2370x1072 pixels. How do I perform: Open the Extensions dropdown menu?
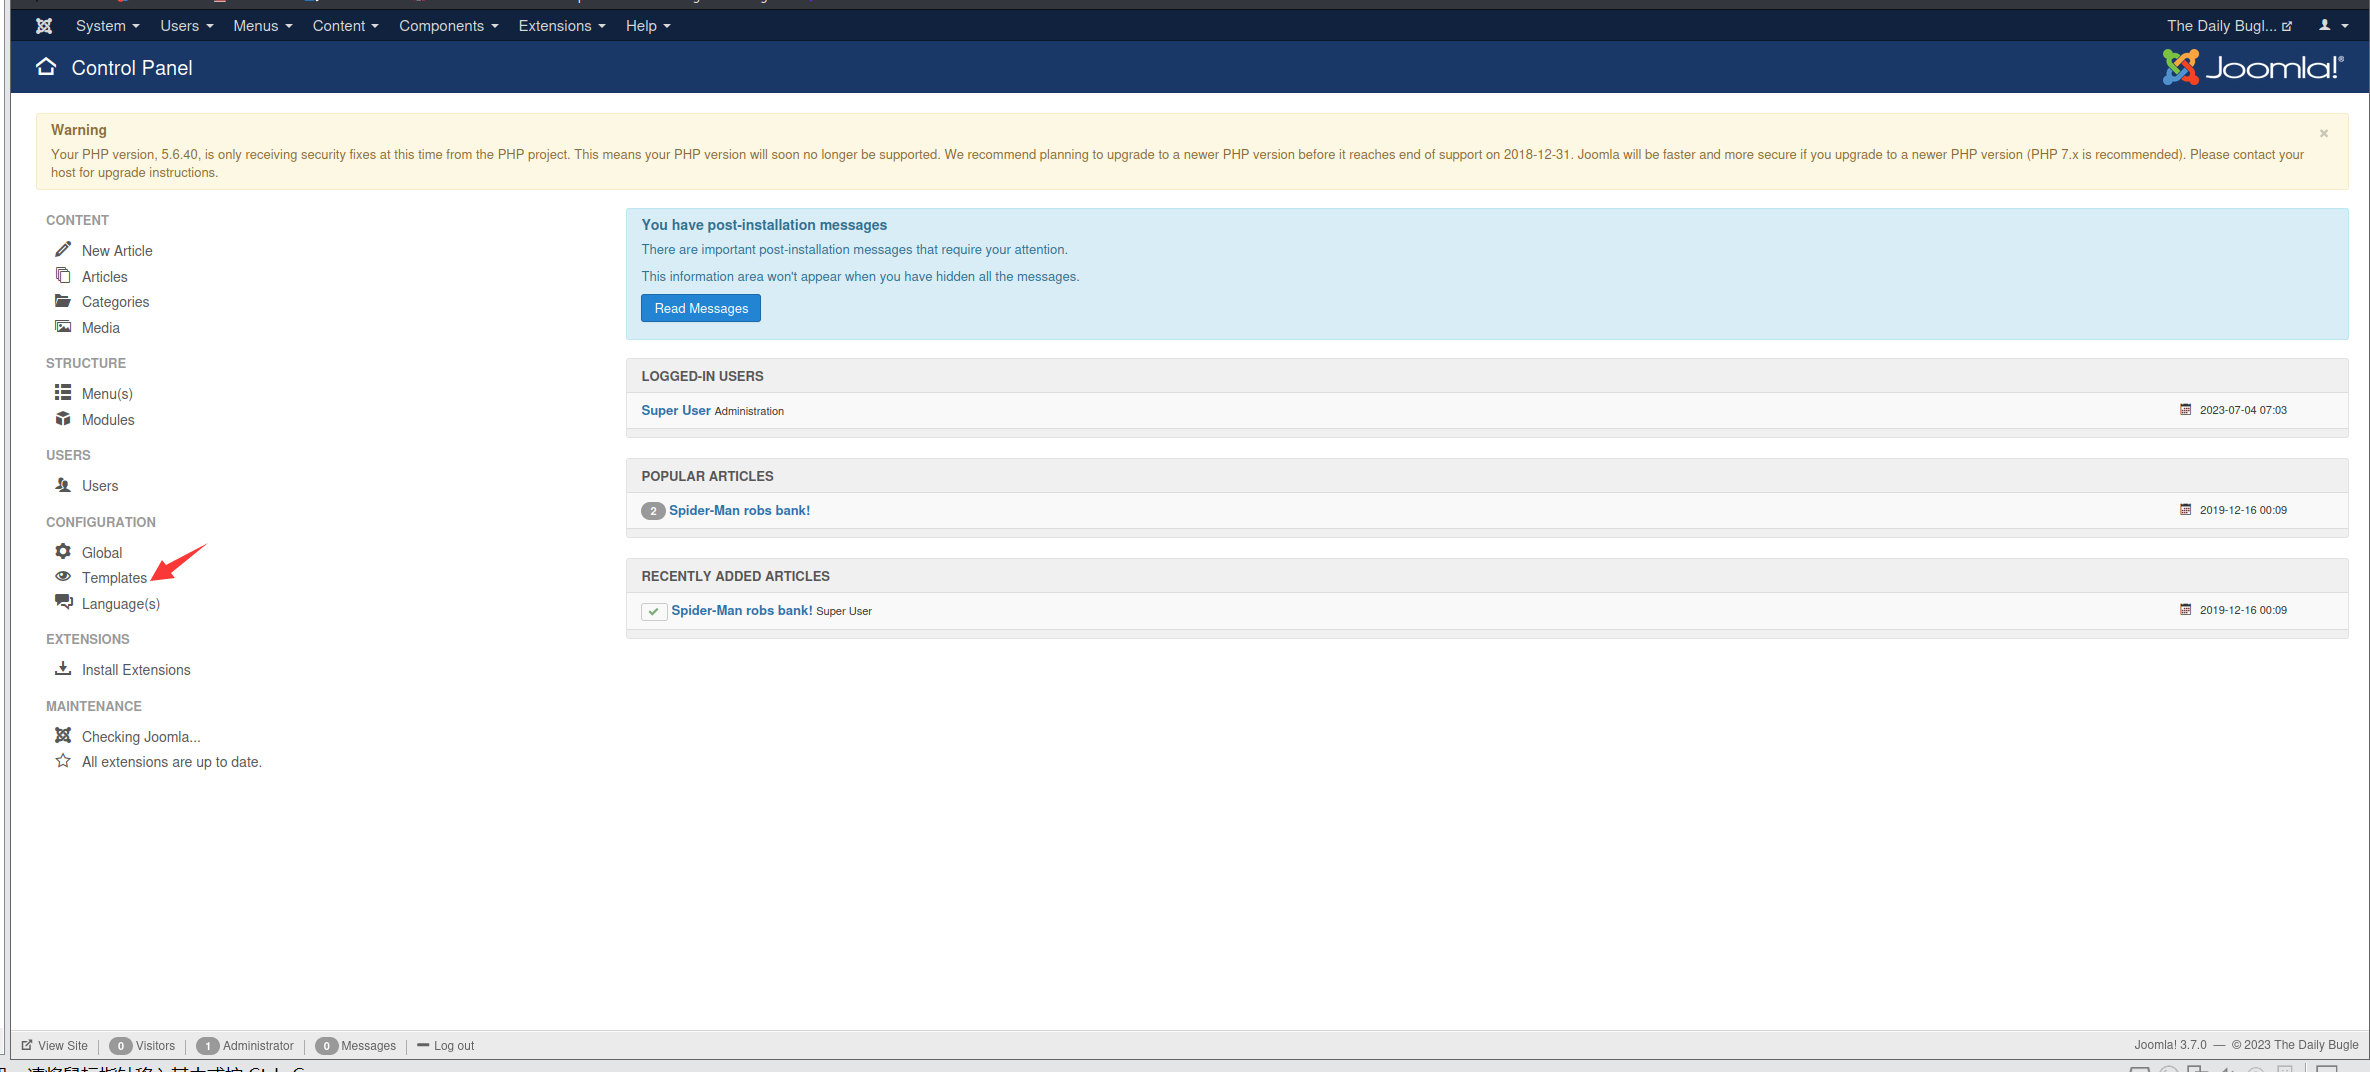tap(561, 26)
